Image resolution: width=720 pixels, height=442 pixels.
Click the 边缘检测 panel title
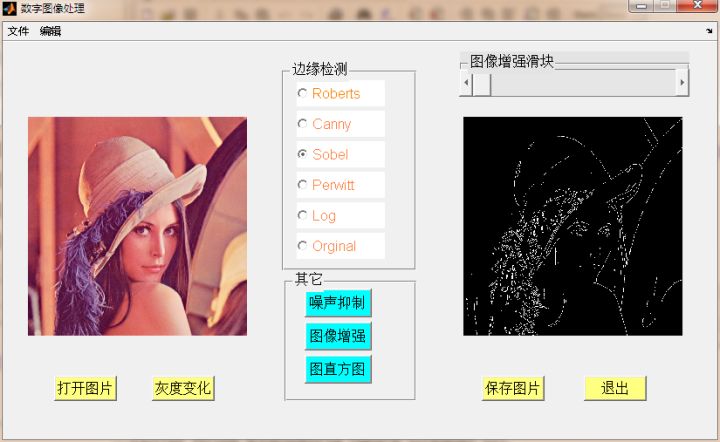coord(320,69)
